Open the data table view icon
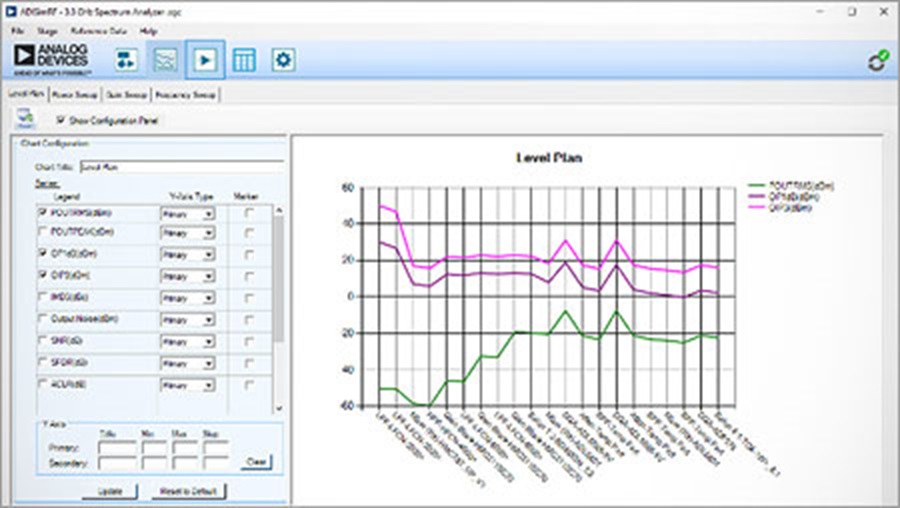 244,60
